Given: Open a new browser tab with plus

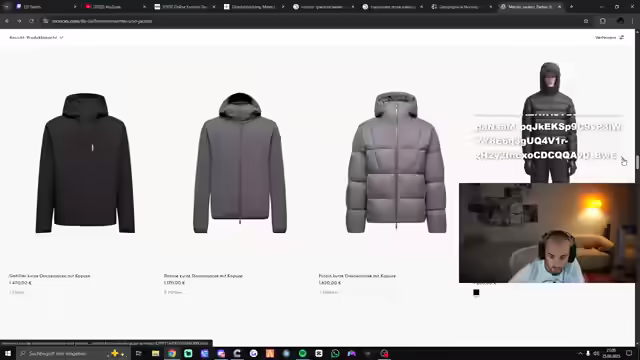Looking at the screenshot, I should point(571,7).
